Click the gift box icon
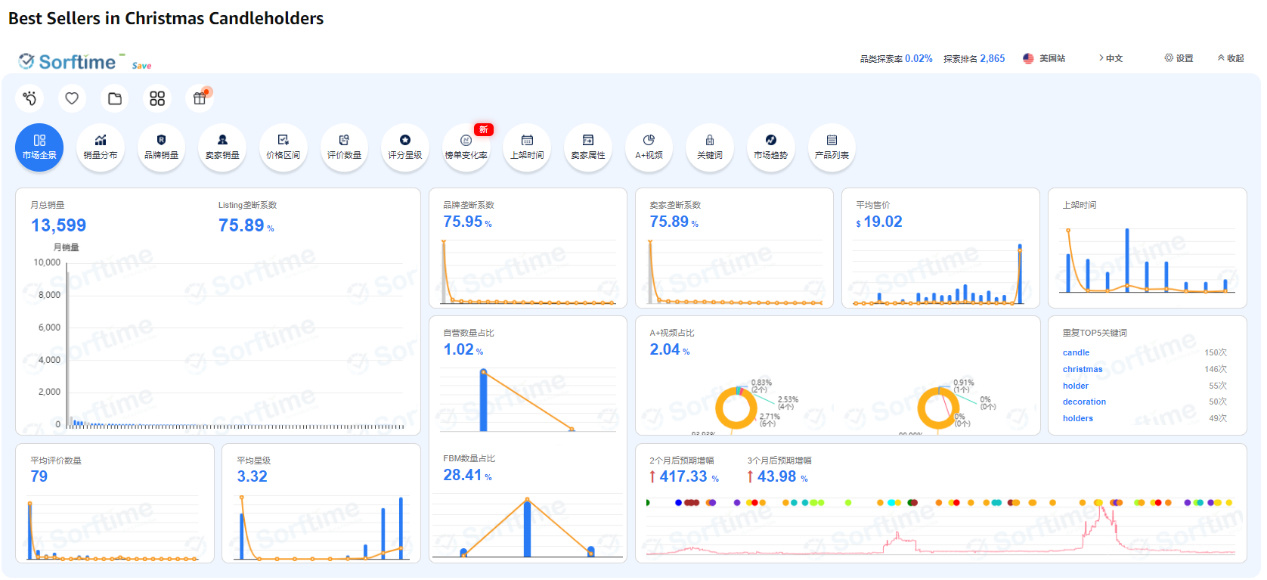This screenshot has width=1267, height=580. tap(199, 98)
